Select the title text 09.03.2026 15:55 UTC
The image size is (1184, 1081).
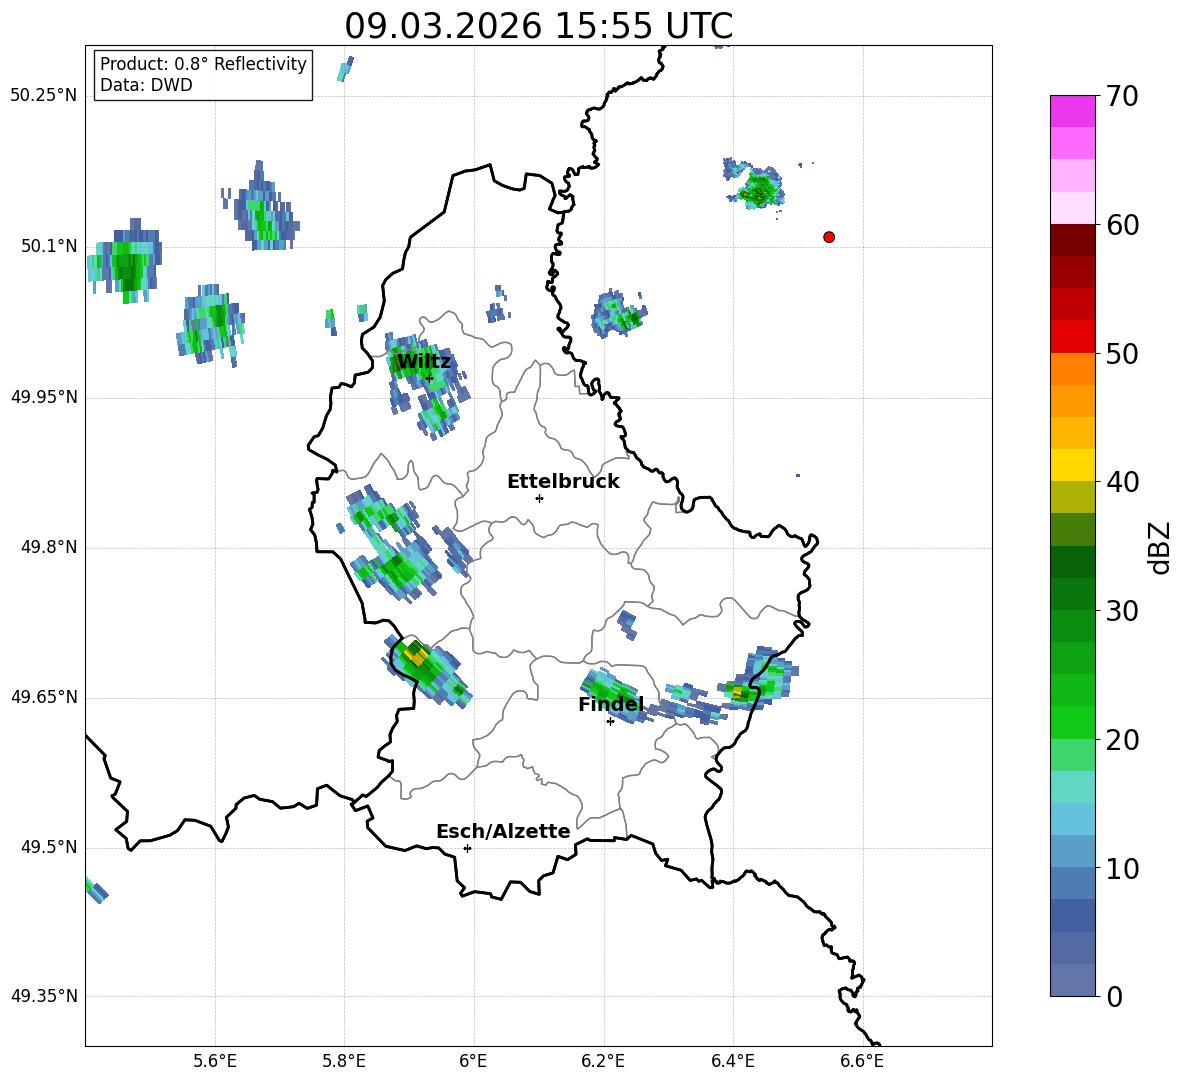(538, 26)
